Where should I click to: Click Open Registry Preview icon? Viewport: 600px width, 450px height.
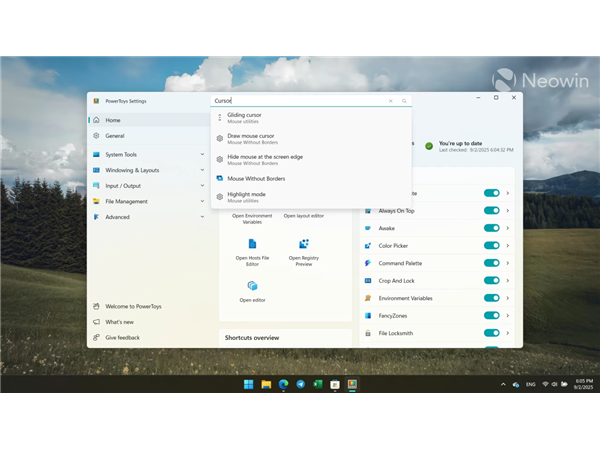(x=304, y=244)
